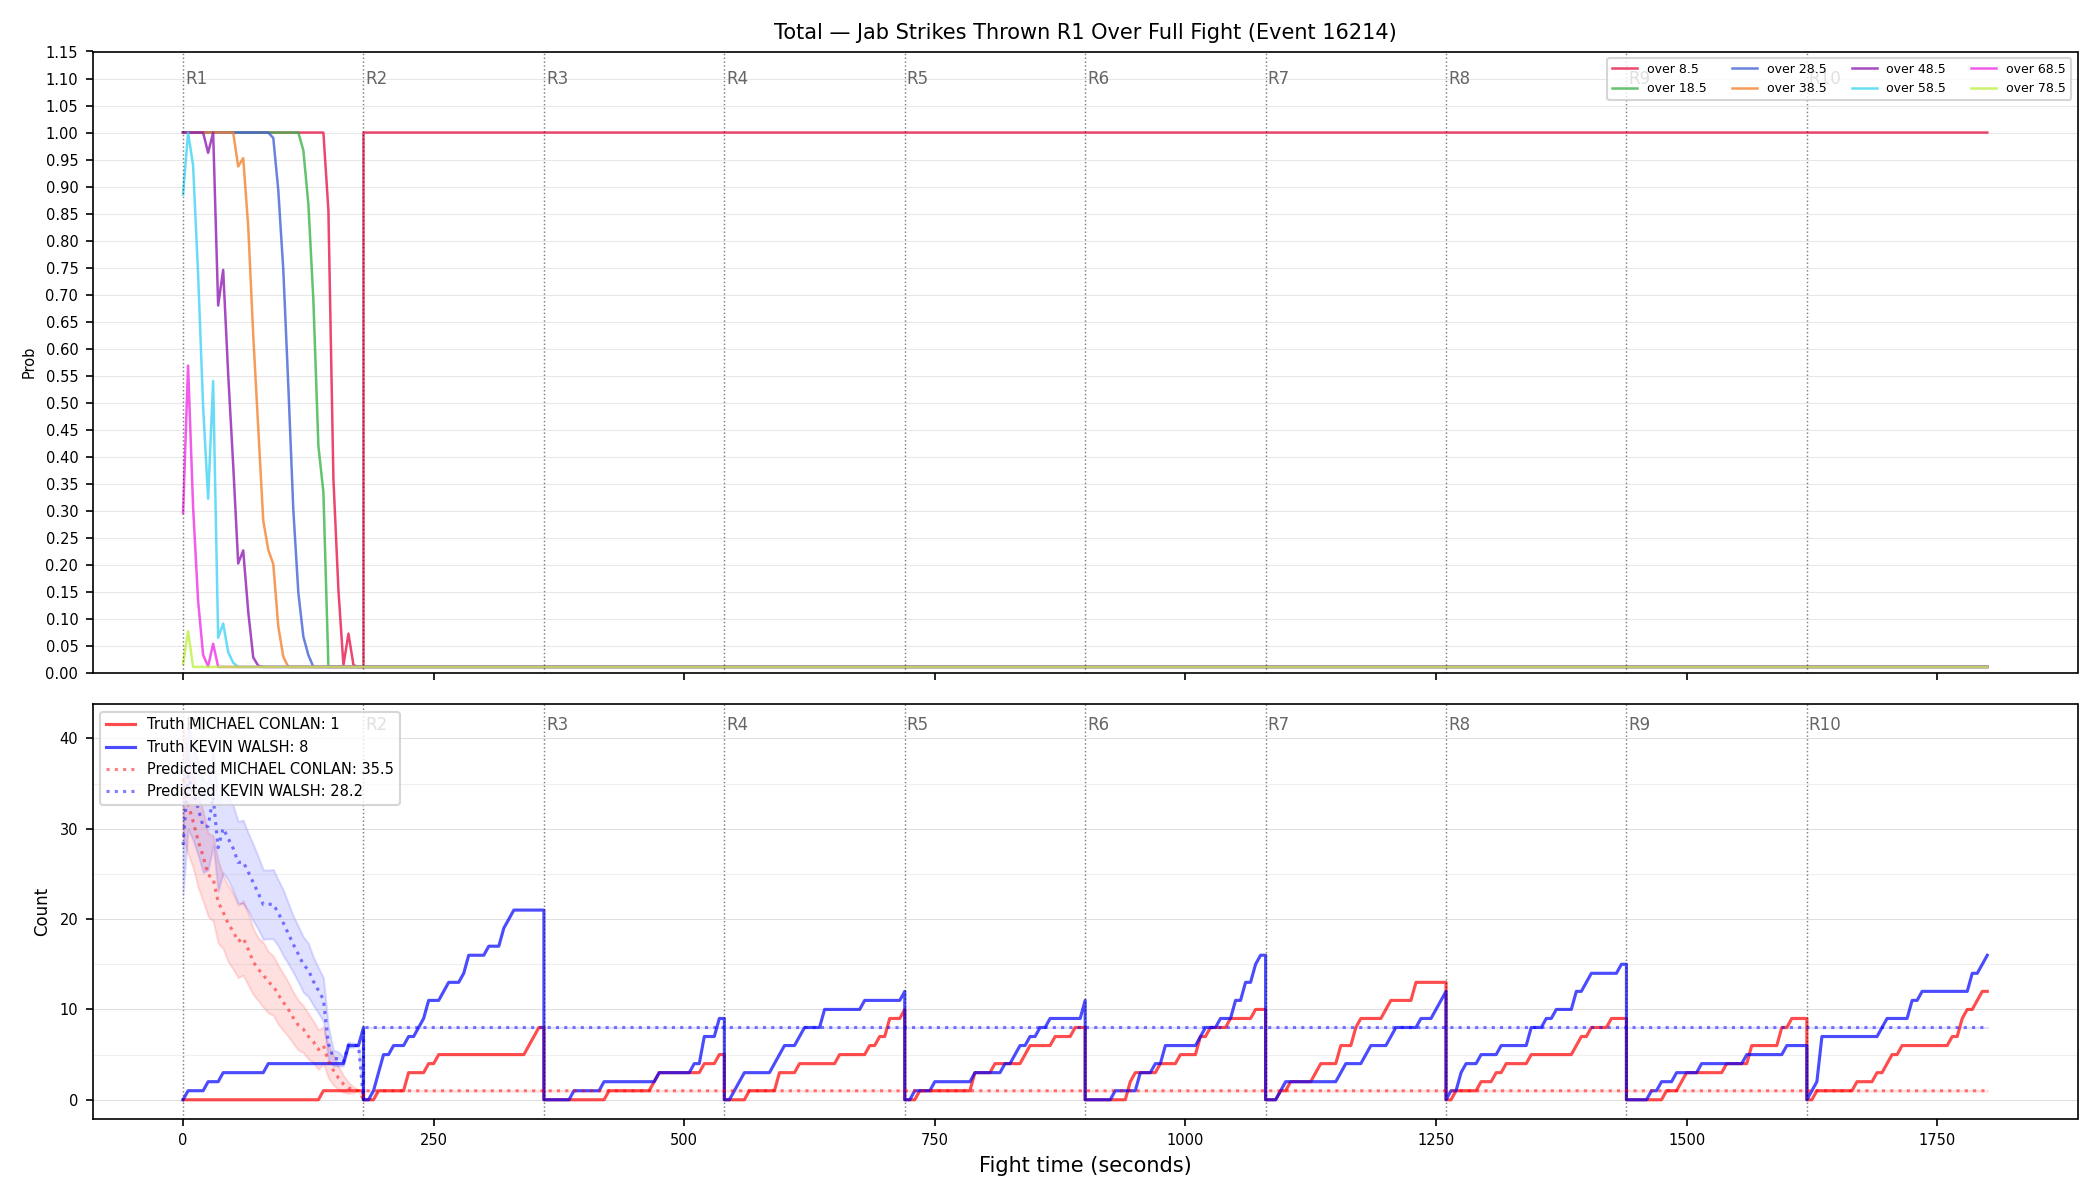The width and height of the screenshot is (2100, 1200).
Task: Click the '1250' tick on the time axis
Action: 1436,1139
